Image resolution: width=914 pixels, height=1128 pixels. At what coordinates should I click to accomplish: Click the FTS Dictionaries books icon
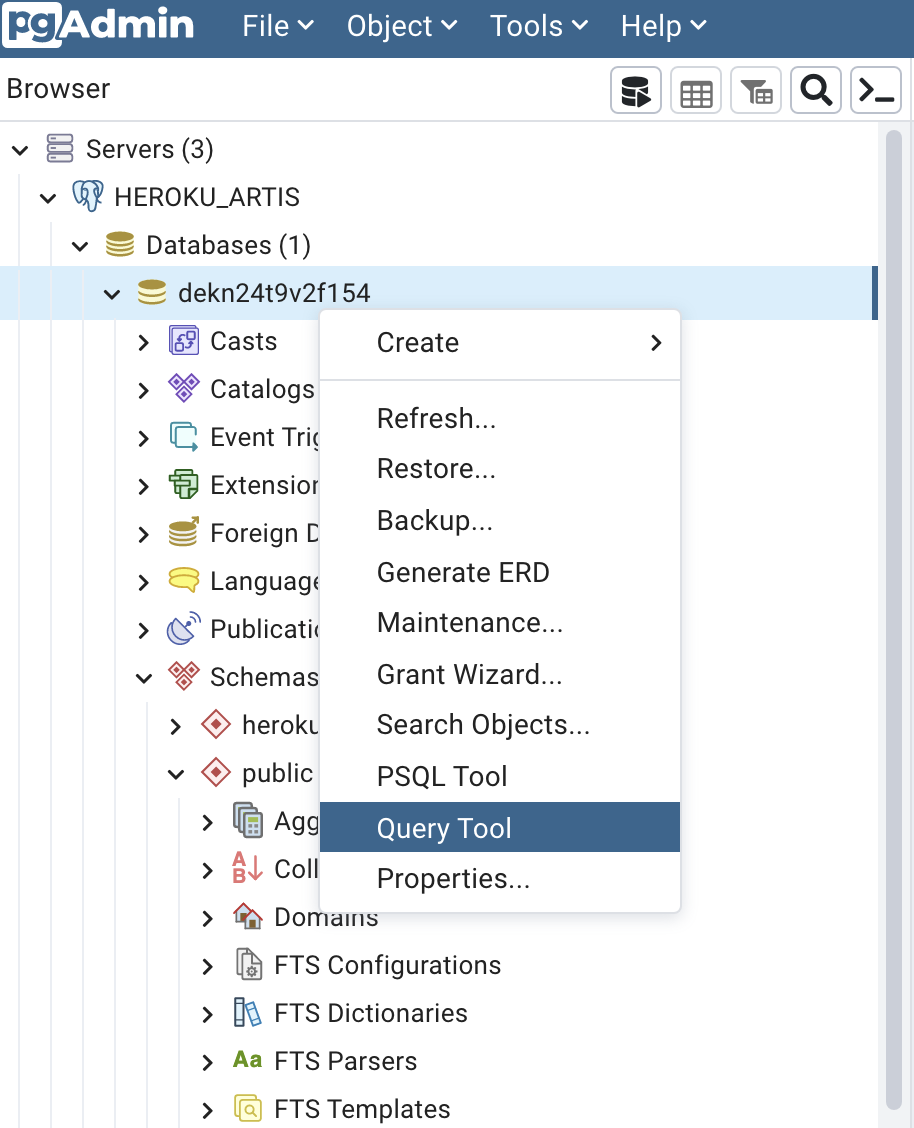coord(248,1012)
